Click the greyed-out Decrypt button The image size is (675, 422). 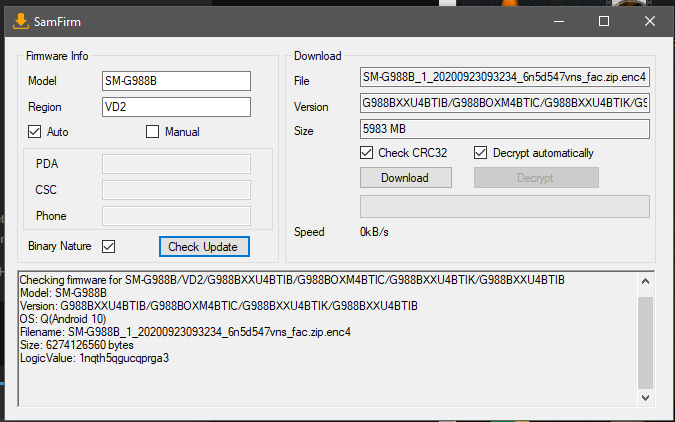click(536, 178)
